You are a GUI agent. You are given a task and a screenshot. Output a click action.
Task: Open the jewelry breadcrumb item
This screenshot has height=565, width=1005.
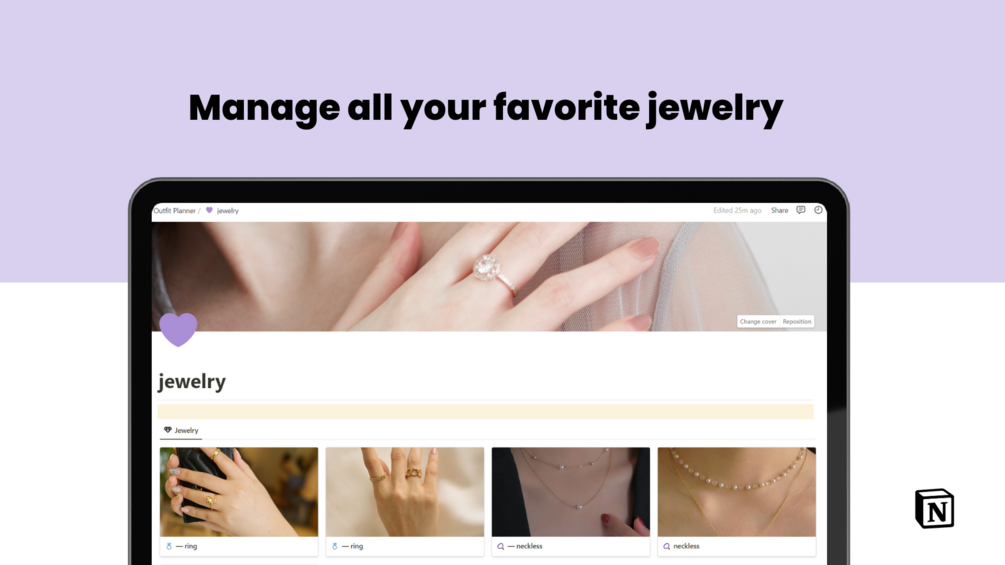coord(228,210)
